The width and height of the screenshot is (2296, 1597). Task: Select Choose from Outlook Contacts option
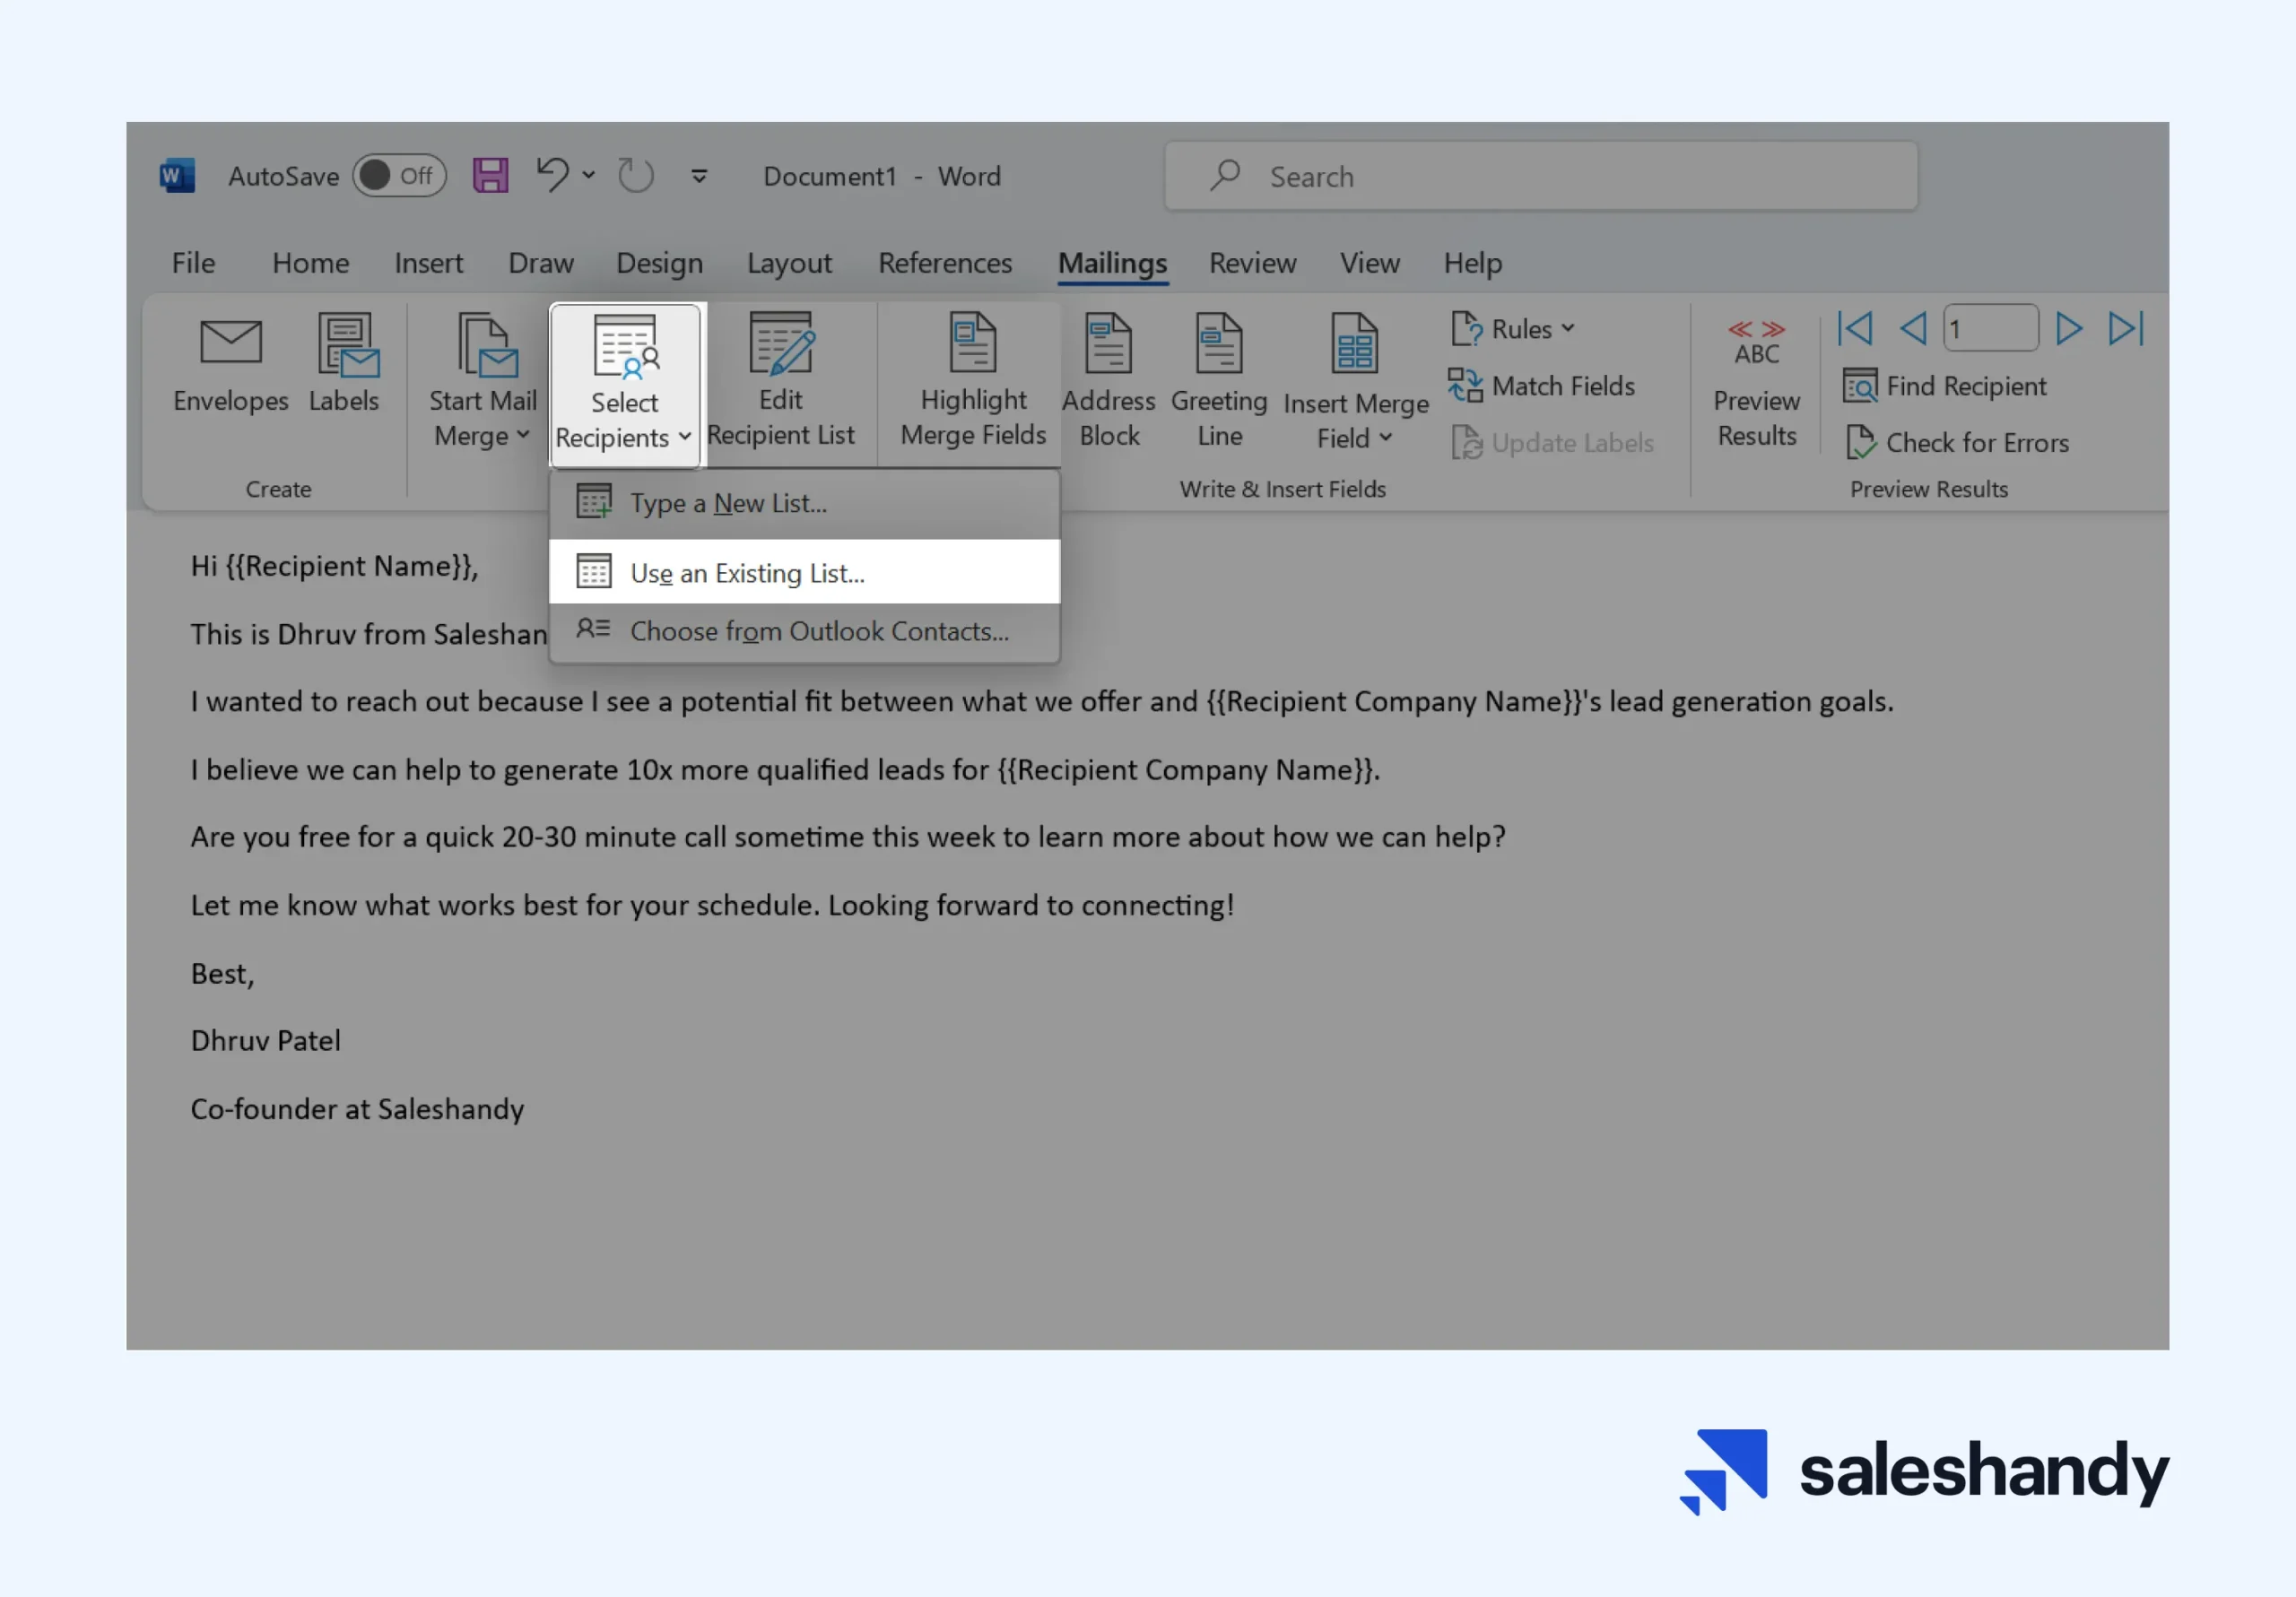tap(804, 631)
